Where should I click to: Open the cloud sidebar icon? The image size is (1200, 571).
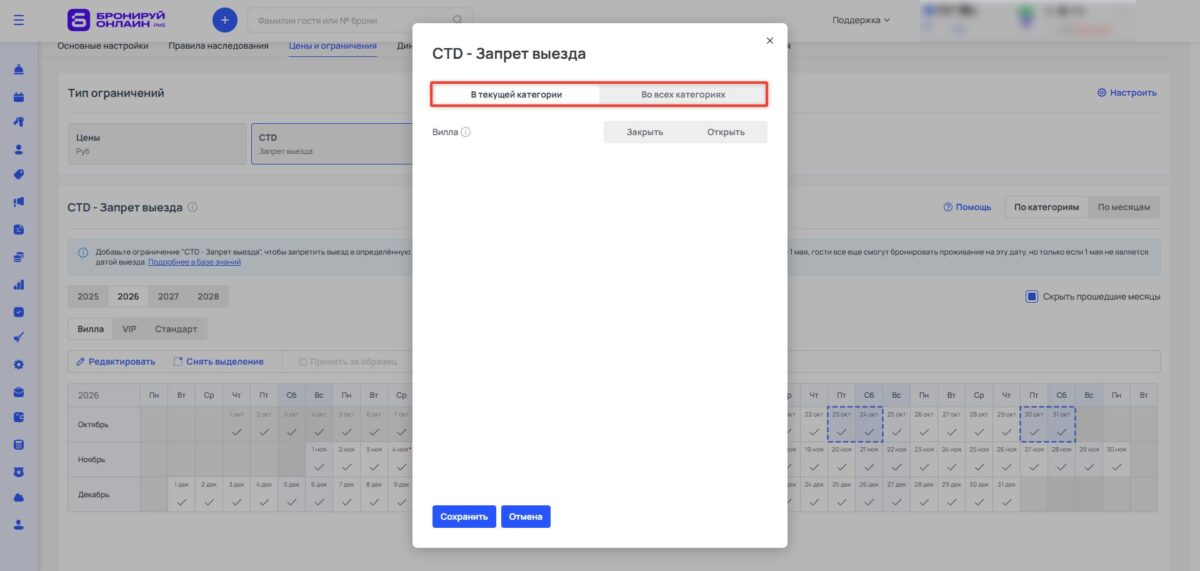(x=19, y=497)
